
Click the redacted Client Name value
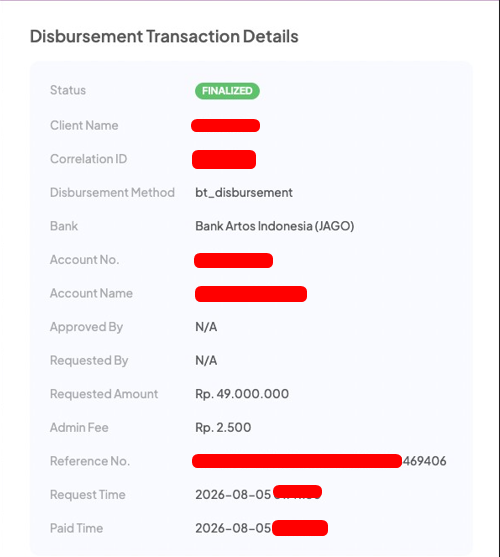pyautogui.click(x=225, y=125)
